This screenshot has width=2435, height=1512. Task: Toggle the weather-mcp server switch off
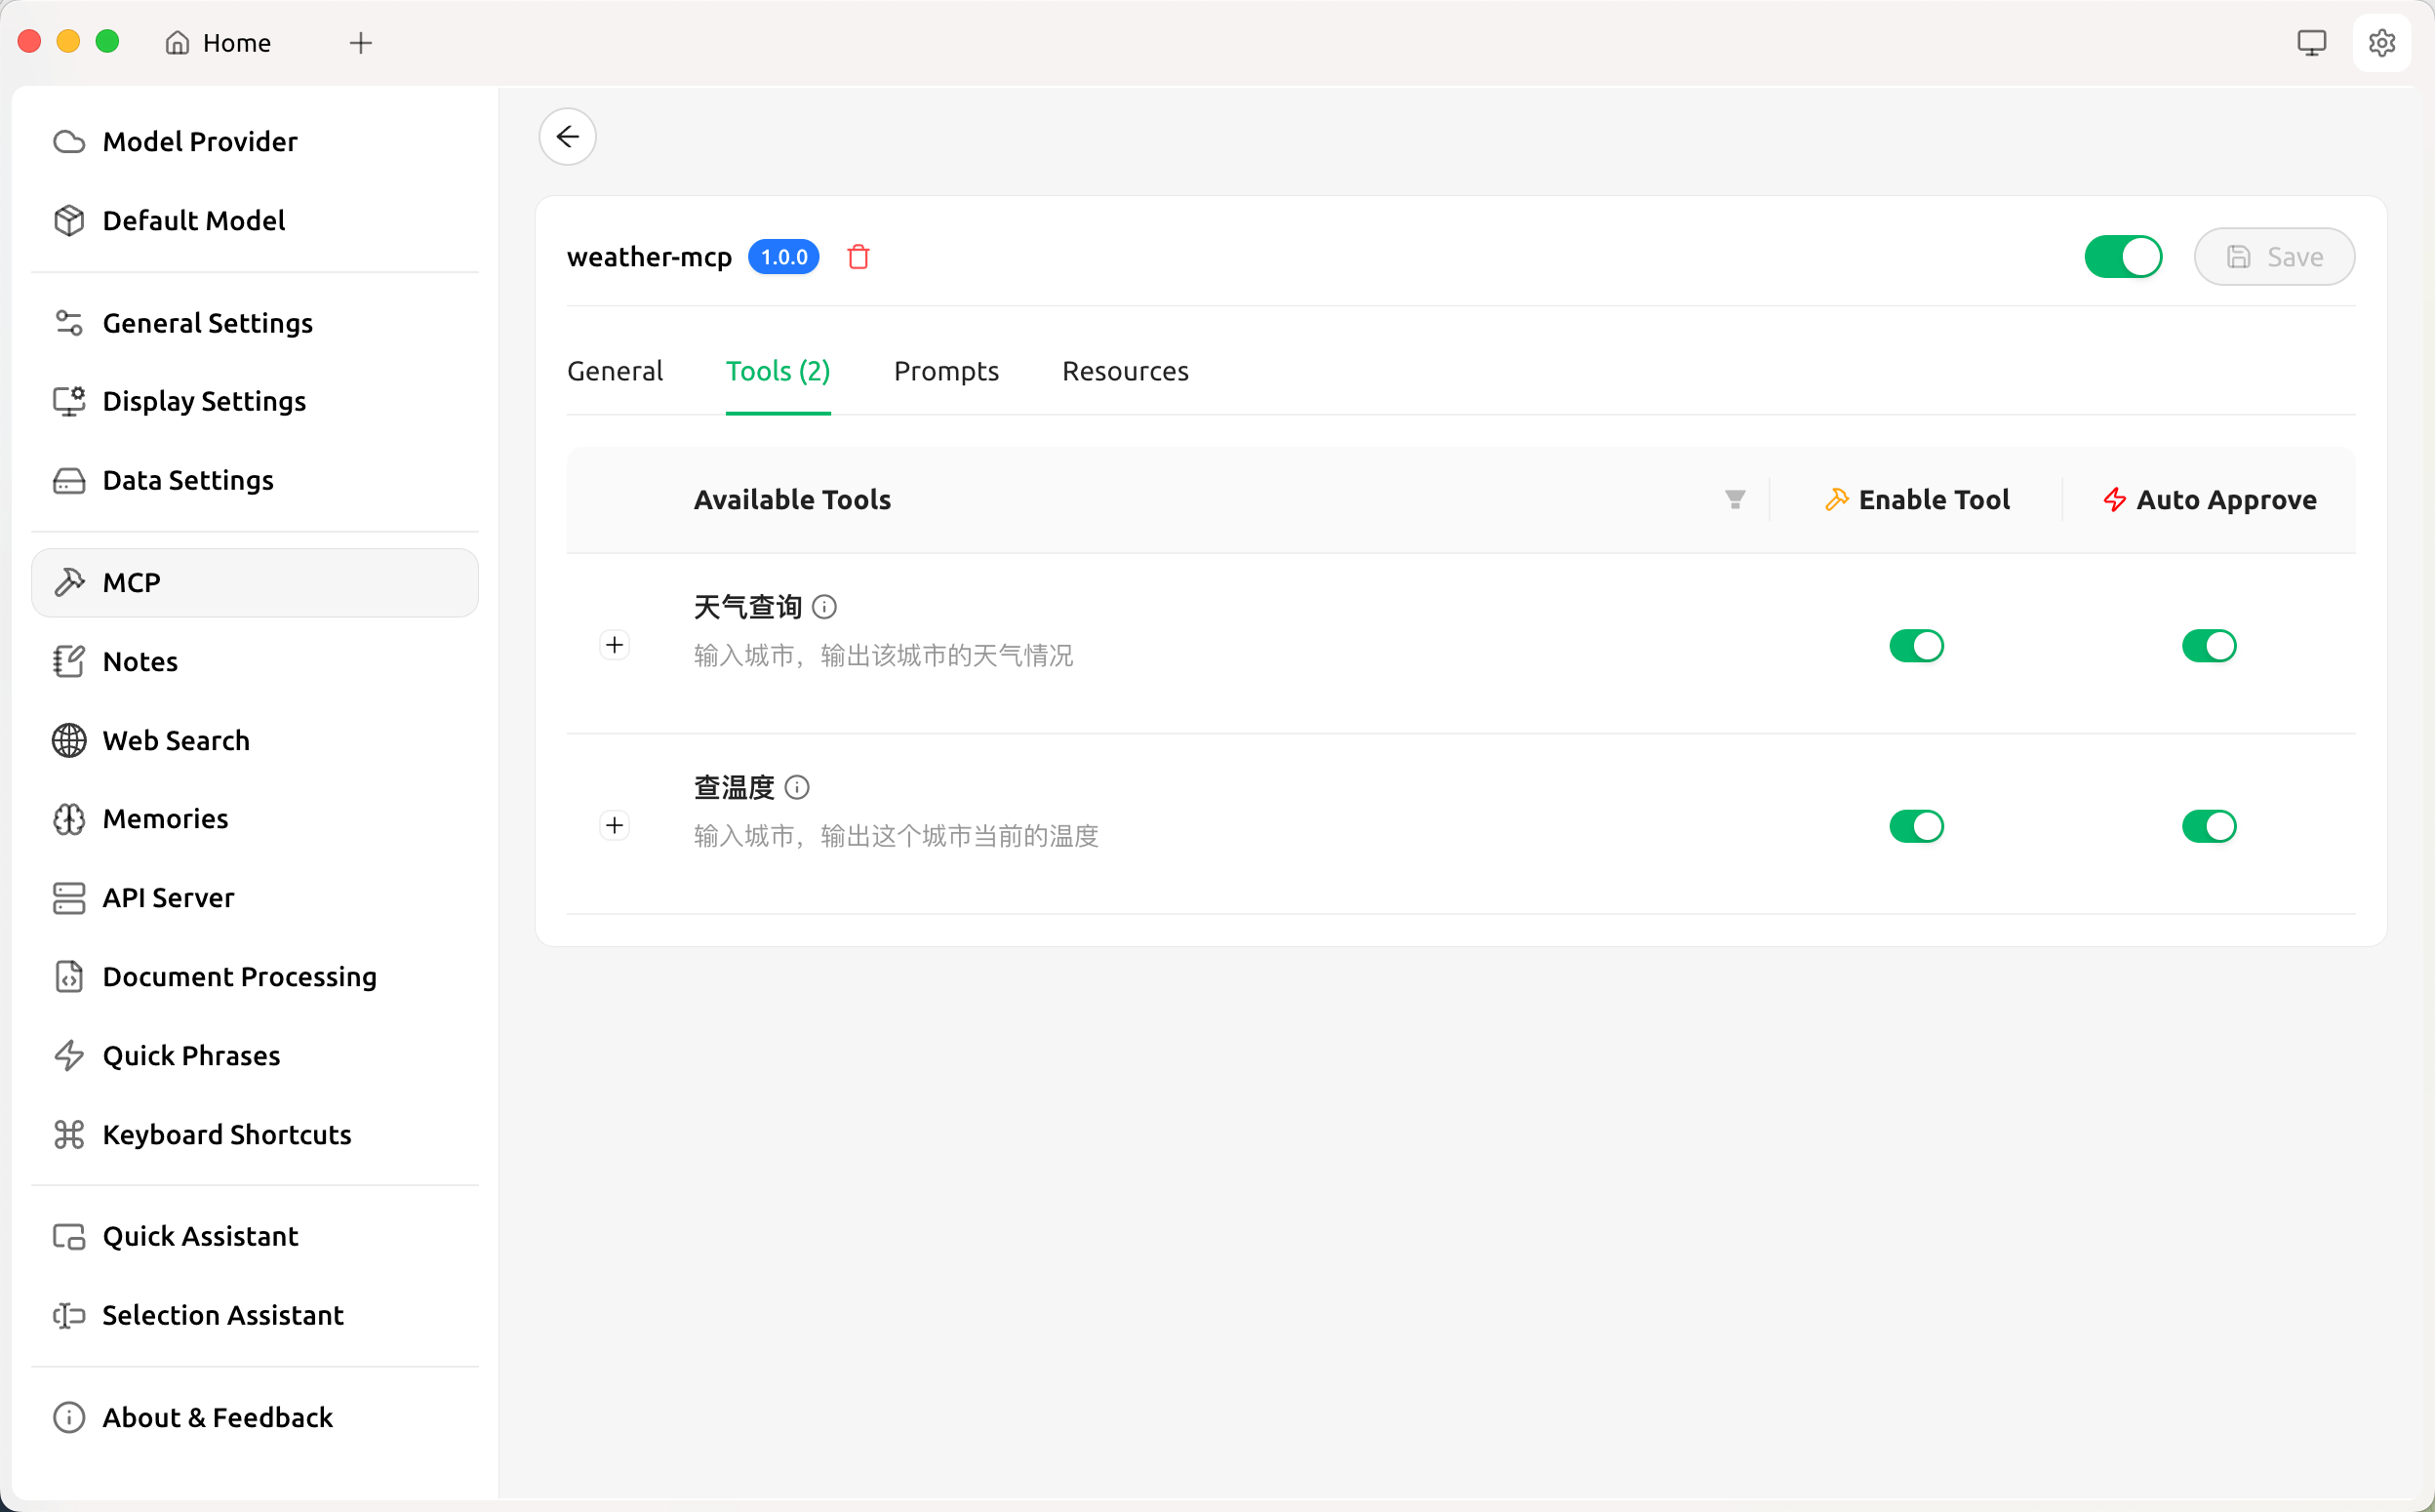click(x=2122, y=257)
